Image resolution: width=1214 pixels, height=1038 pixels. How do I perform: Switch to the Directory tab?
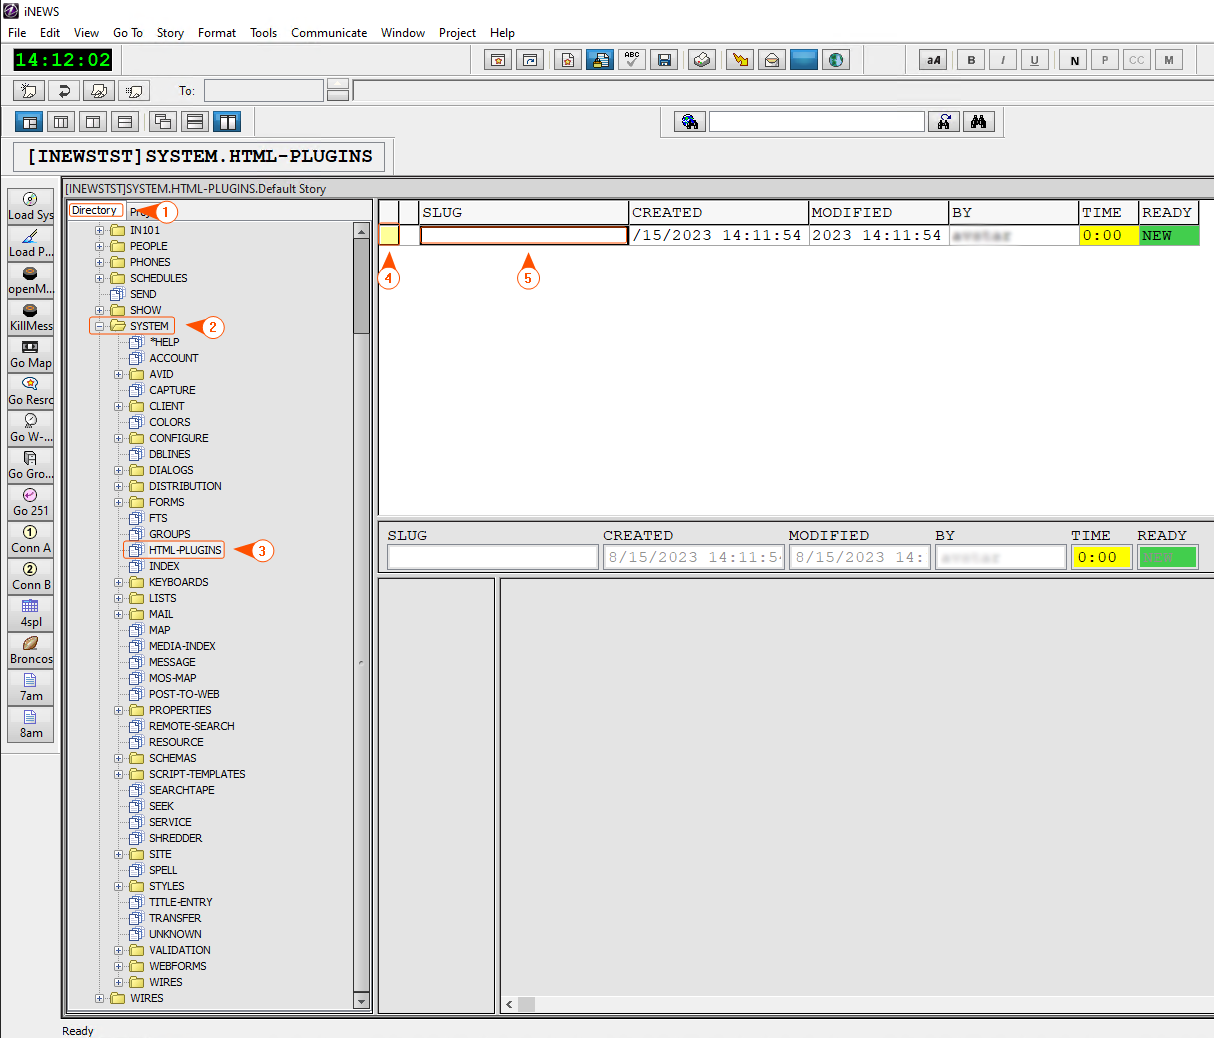click(95, 211)
